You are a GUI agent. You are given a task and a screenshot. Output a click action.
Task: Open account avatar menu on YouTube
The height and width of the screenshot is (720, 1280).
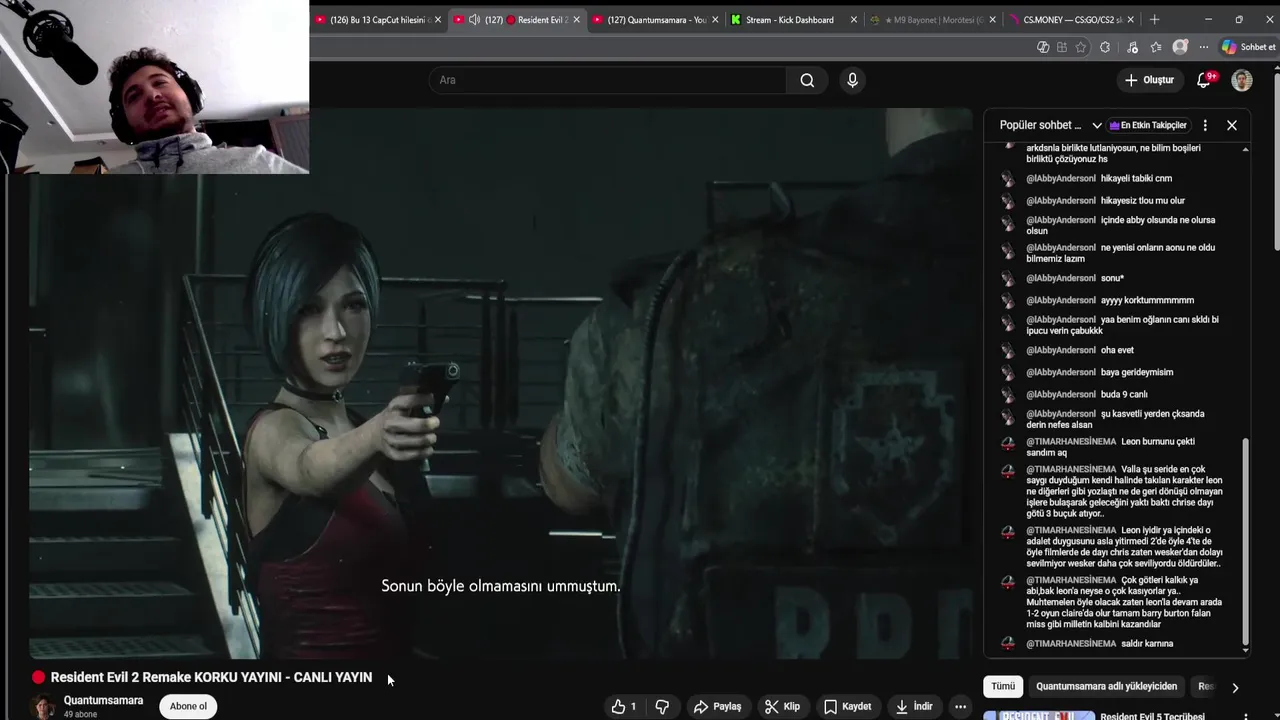tap(1242, 80)
